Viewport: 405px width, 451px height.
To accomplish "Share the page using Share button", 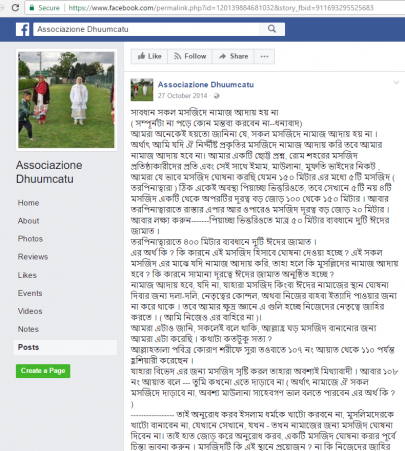I will [233, 56].
